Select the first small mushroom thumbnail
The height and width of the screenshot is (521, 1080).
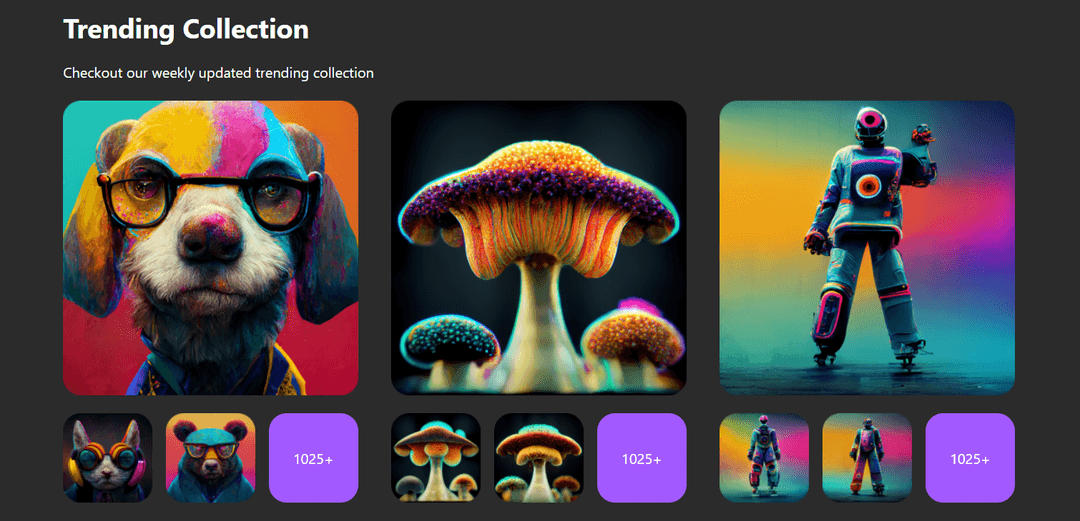click(435, 458)
